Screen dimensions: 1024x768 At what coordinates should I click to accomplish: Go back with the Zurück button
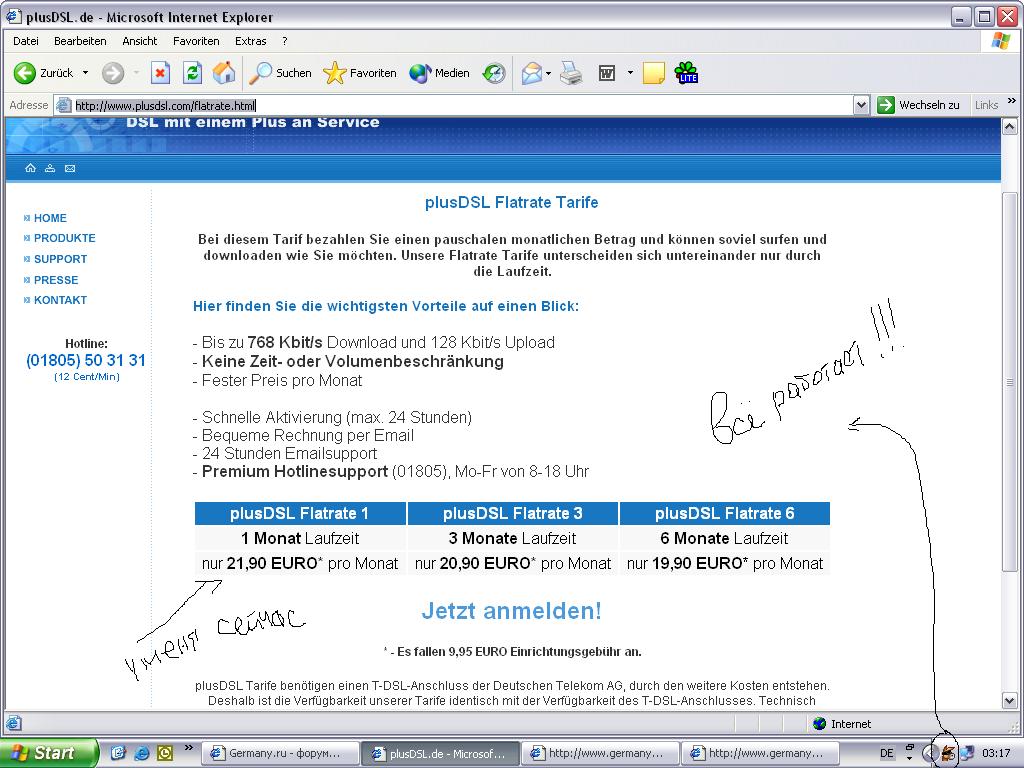coord(43,73)
